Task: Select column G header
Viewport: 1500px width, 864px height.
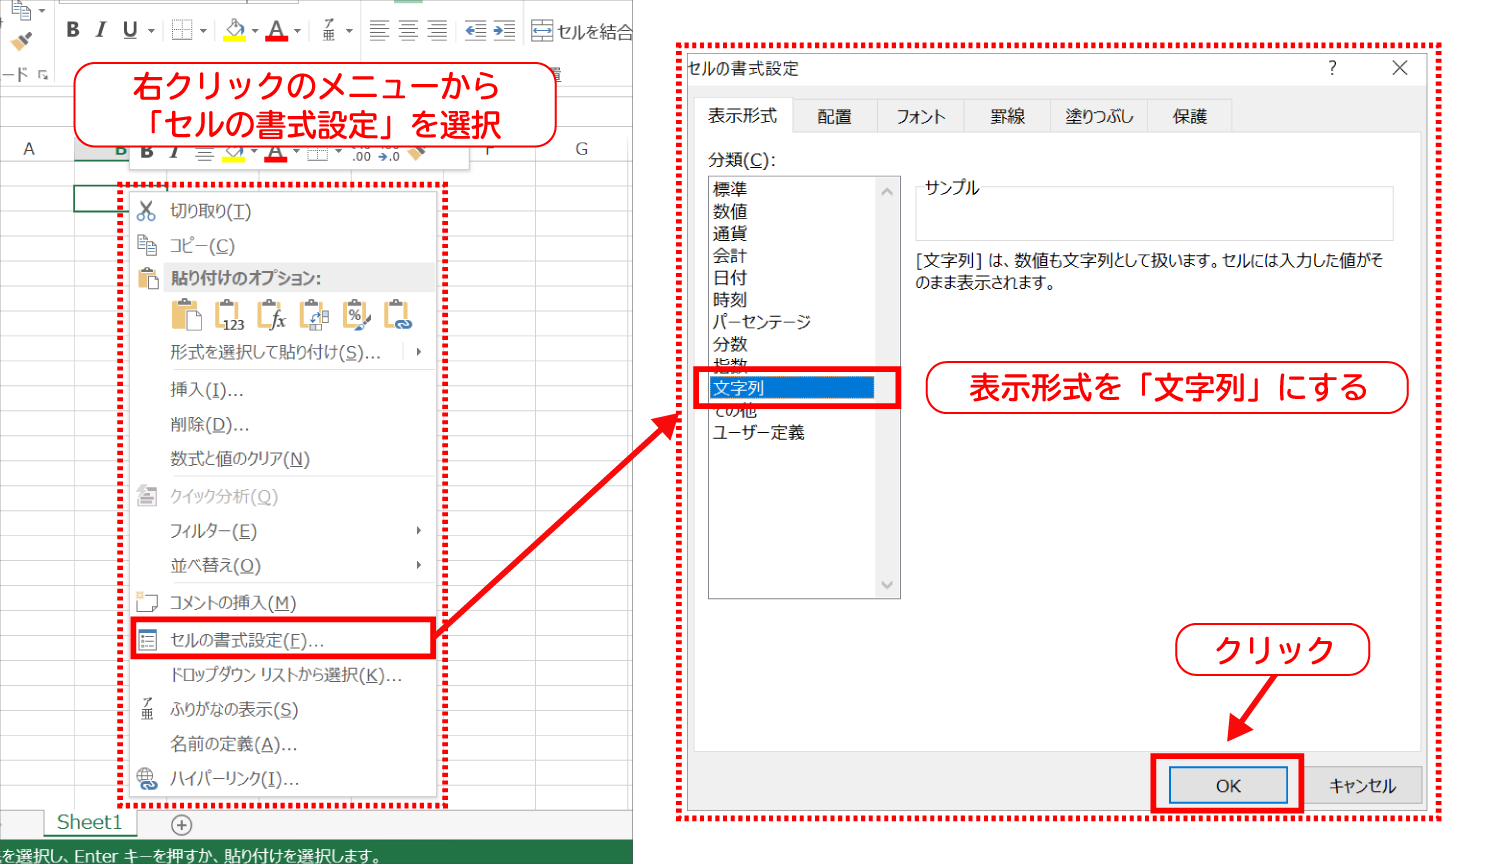Action: [x=581, y=149]
